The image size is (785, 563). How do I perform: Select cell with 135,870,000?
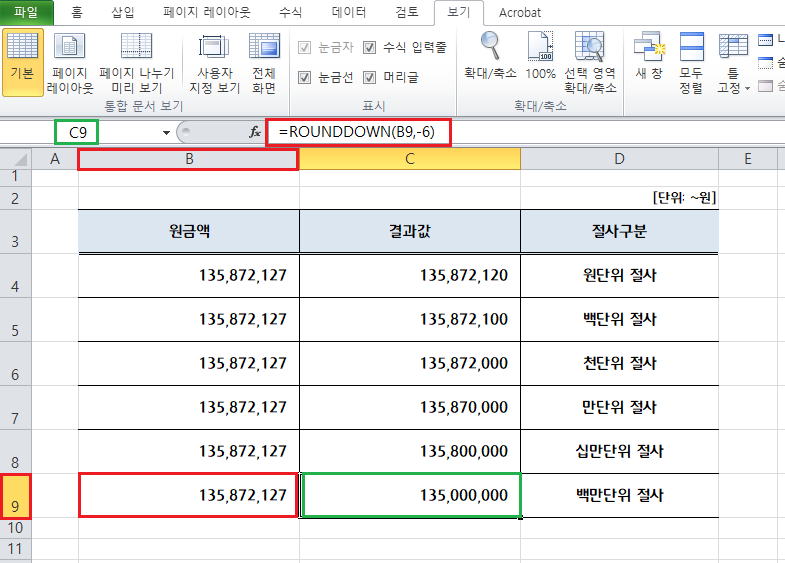tap(410, 408)
